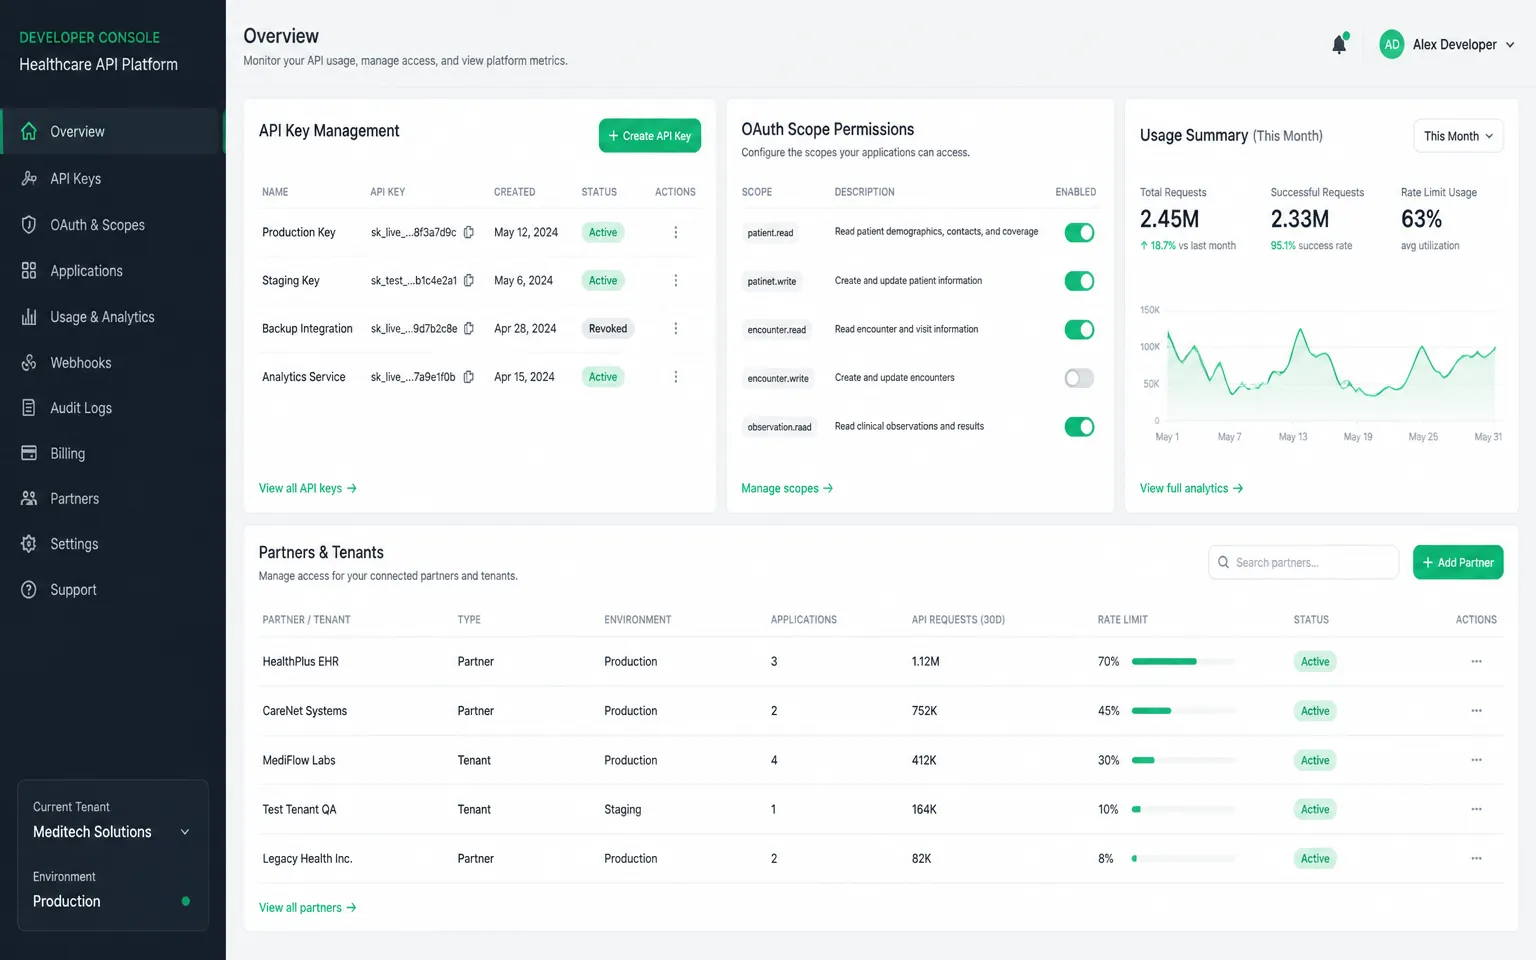Viewport: 1536px width, 960px height.
Task: Go to API Keys in sidebar
Action: coord(112,179)
